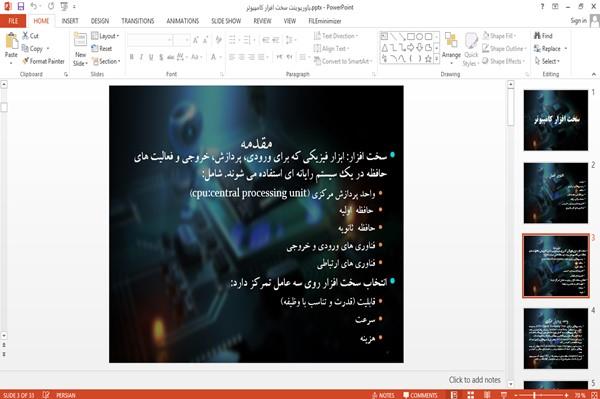Switch to Normal view in status bar
The image size is (600, 399).
tap(454, 395)
